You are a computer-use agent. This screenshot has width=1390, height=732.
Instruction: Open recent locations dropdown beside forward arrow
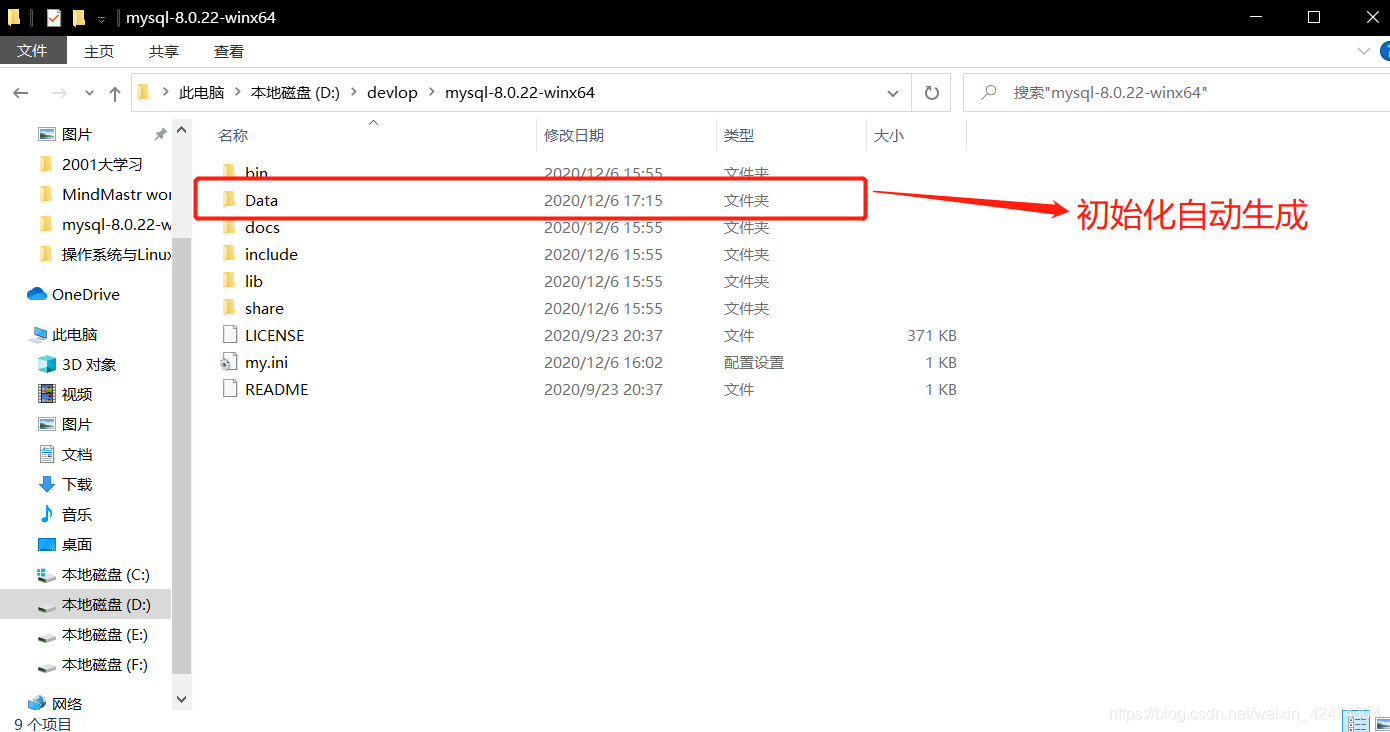[x=88, y=92]
